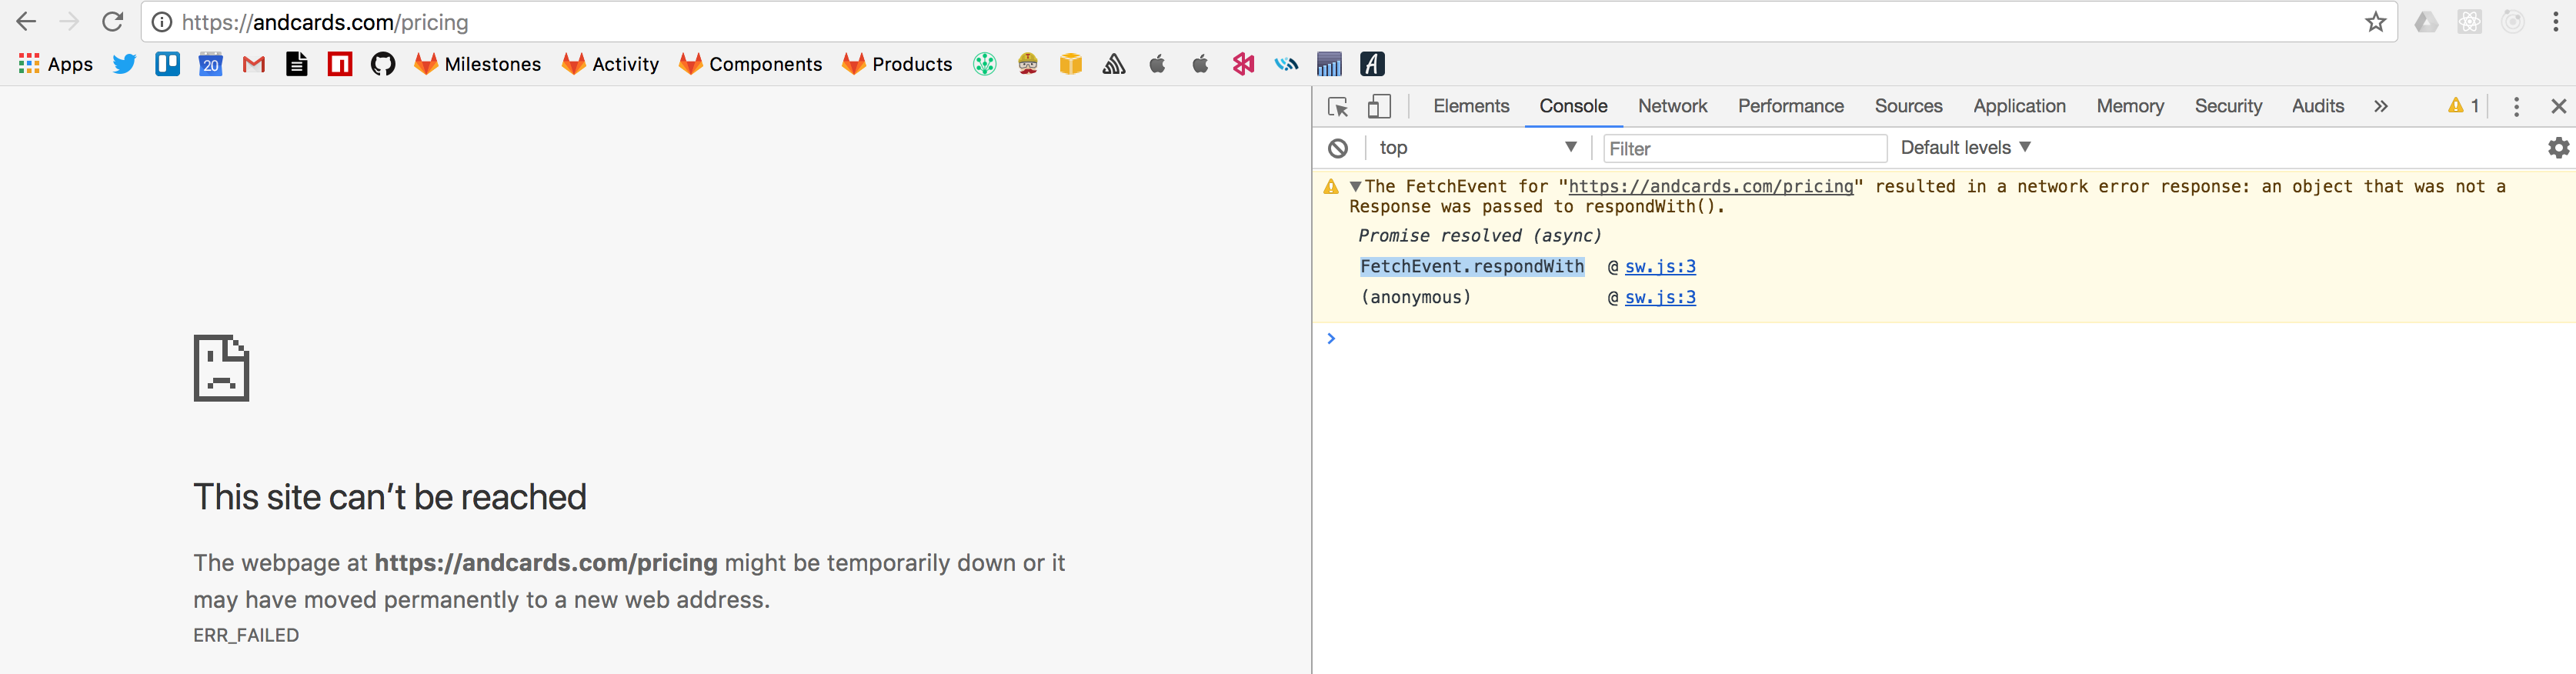
Task: Toggle the DevTools device toolbar
Action: click(1380, 106)
